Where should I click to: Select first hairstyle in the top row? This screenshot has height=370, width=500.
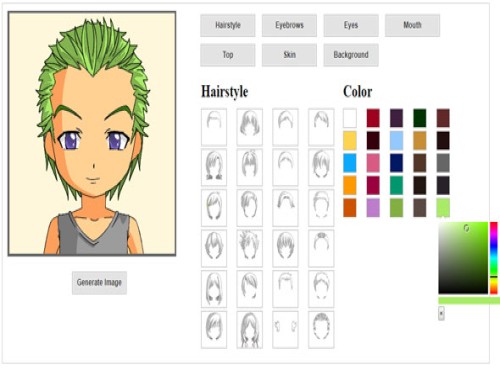coord(214,127)
